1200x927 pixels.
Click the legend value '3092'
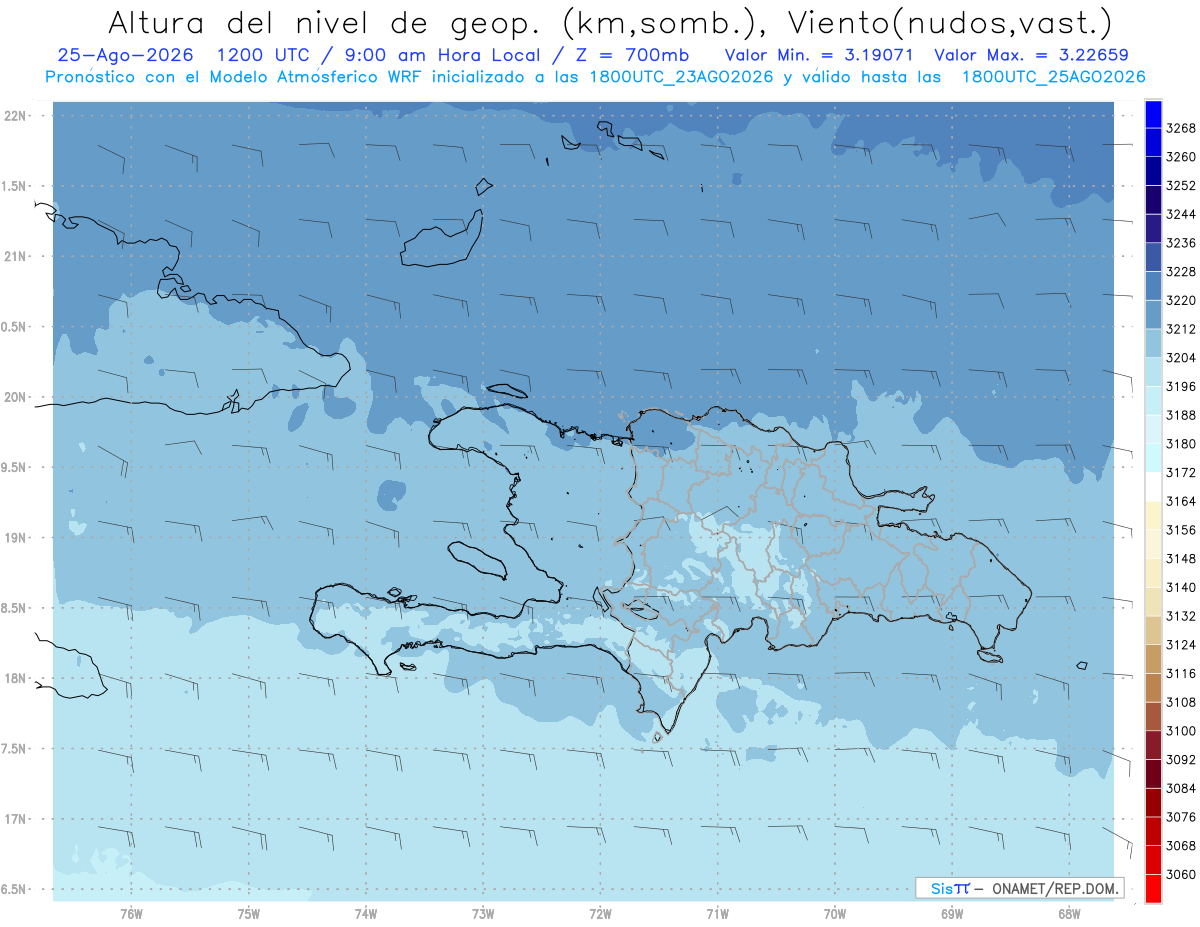[1181, 760]
